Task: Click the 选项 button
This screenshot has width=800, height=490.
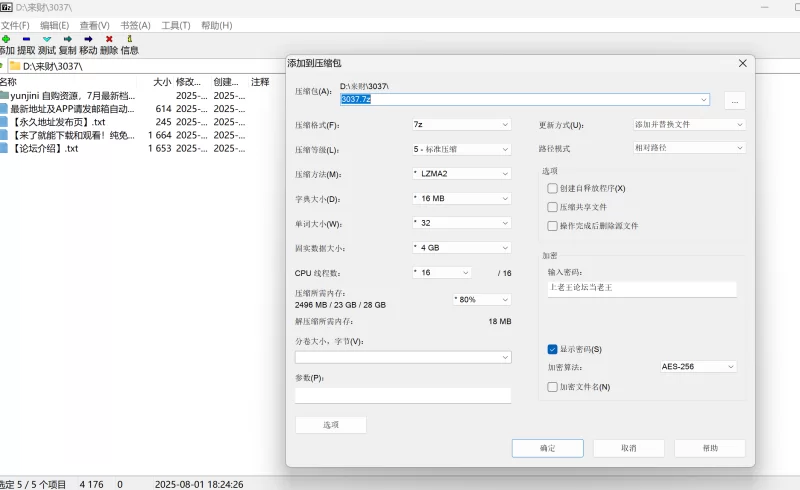Action: 331,425
